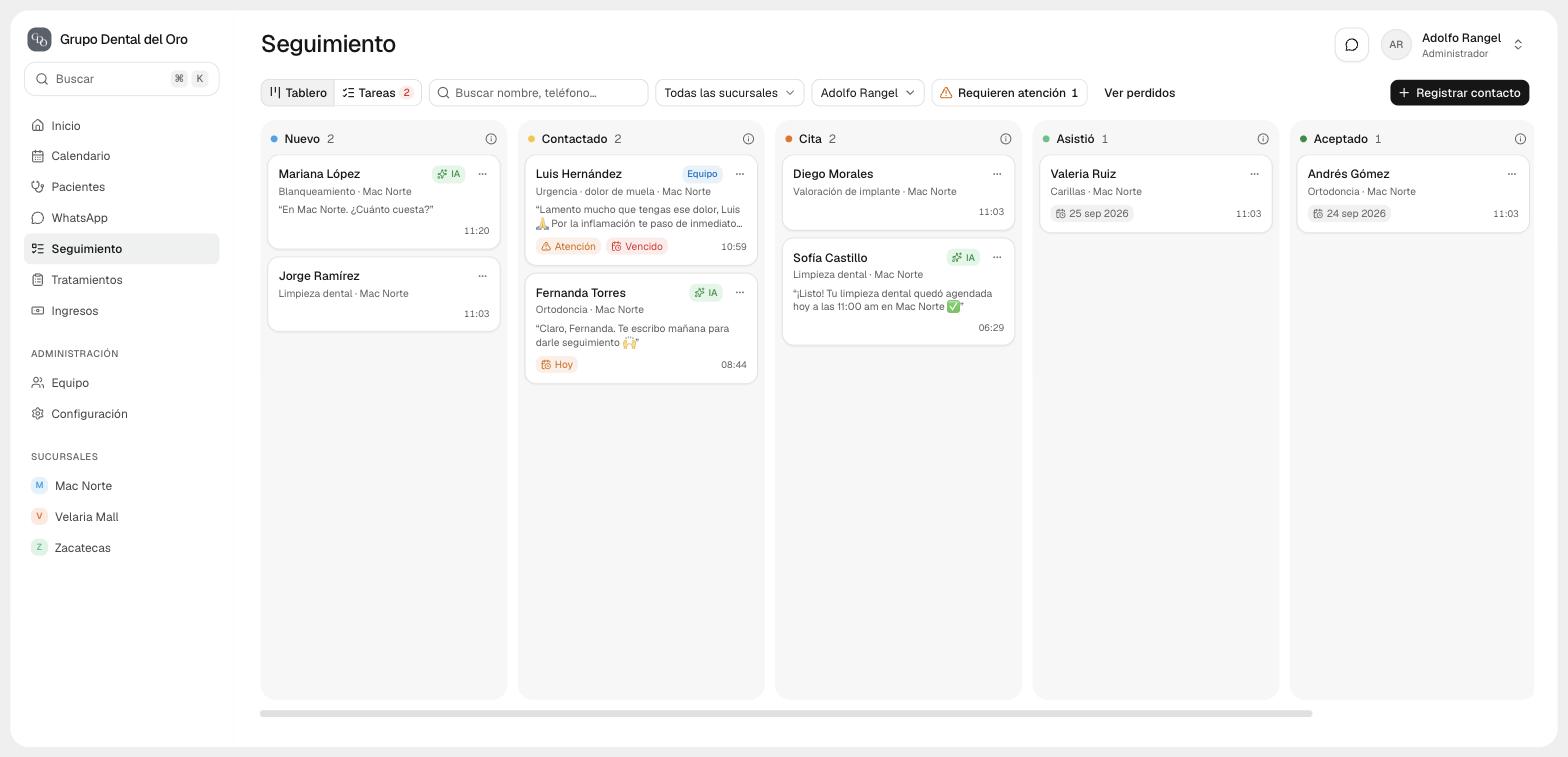Screen dimensions: 1568x757
Task: Click Registrar contacto button
Action: (1459, 93)
